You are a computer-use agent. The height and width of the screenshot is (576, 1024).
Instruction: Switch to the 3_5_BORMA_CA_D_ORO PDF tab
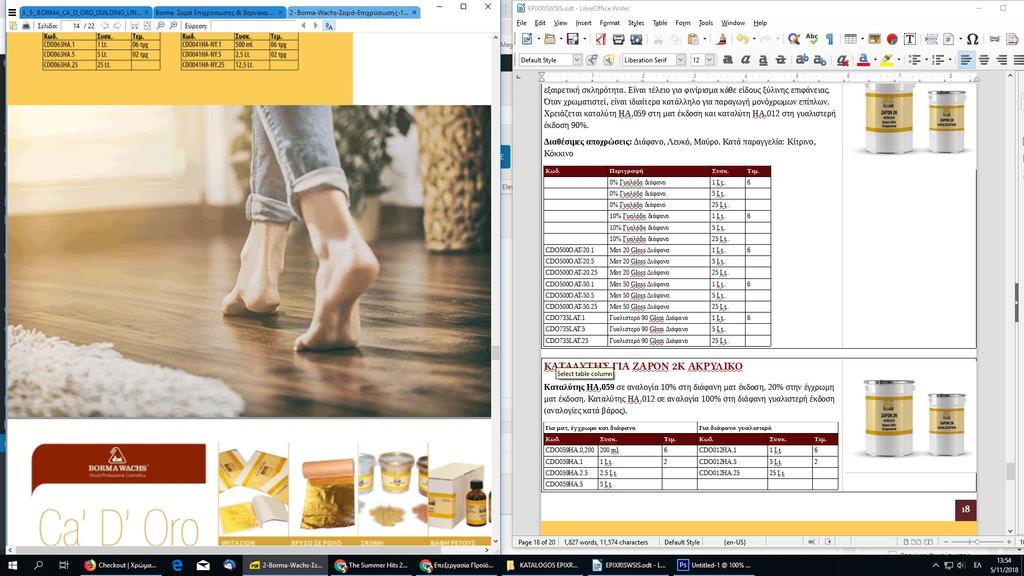pos(85,12)
